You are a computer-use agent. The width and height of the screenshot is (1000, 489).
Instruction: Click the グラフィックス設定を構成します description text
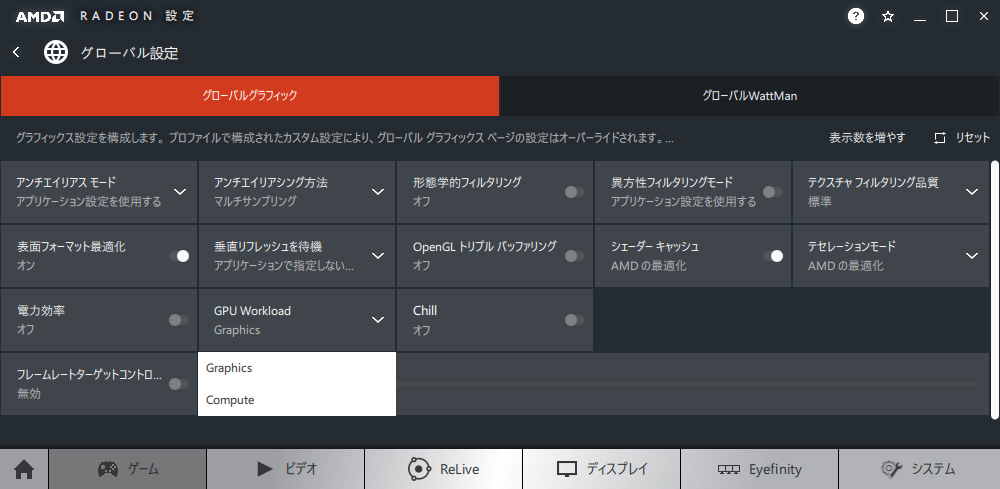[x=344, y=138]
